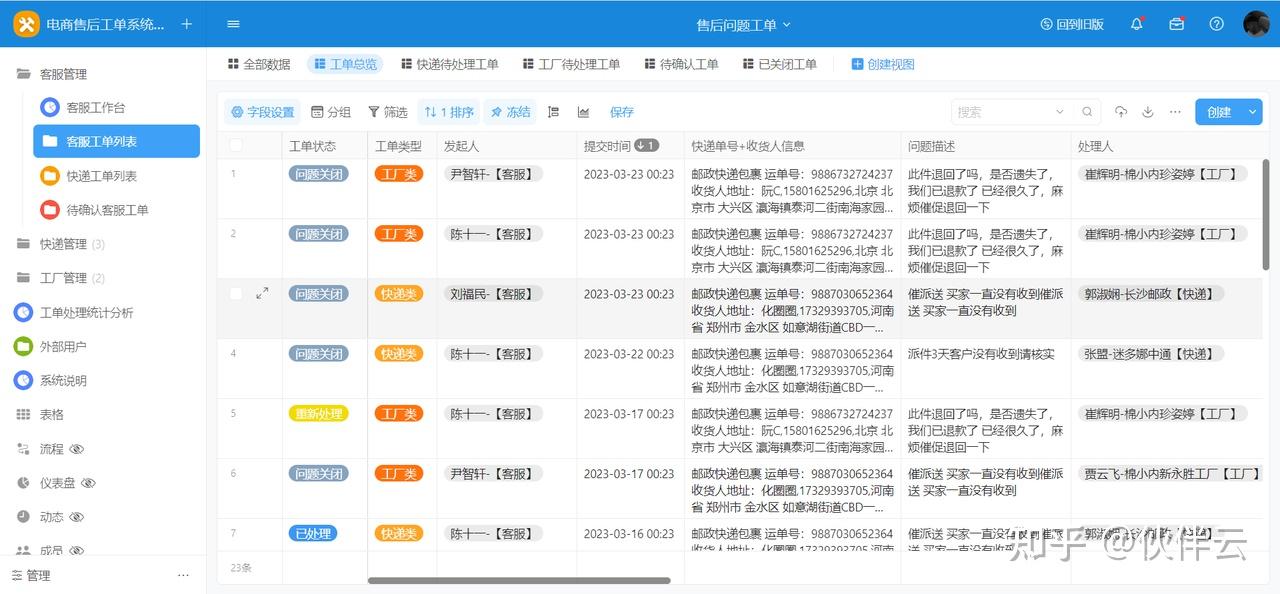This screenshot has width=1280, height=594.
Task: Click the download export icon
Action: [1148, 112]
